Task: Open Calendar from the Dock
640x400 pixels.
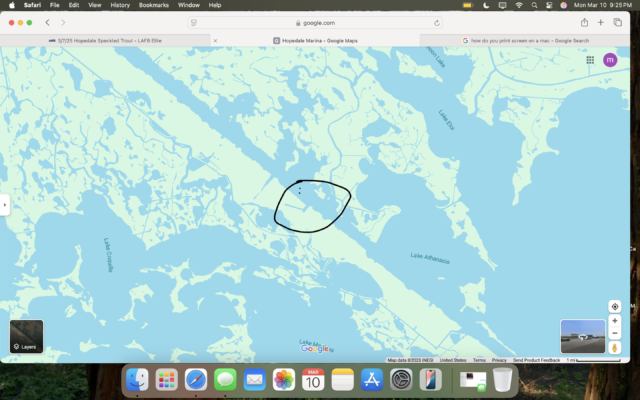Action: [313, 380]
